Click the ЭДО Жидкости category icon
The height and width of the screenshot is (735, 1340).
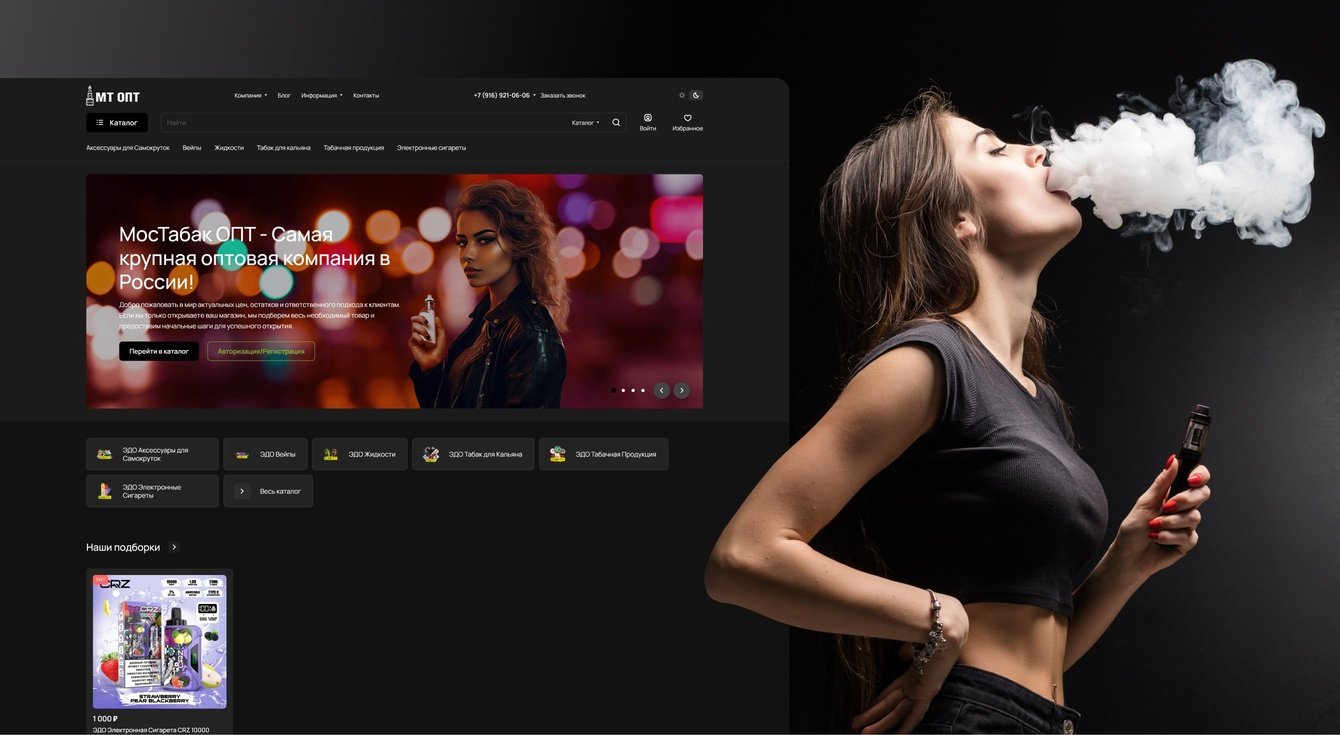pos(330,454)
